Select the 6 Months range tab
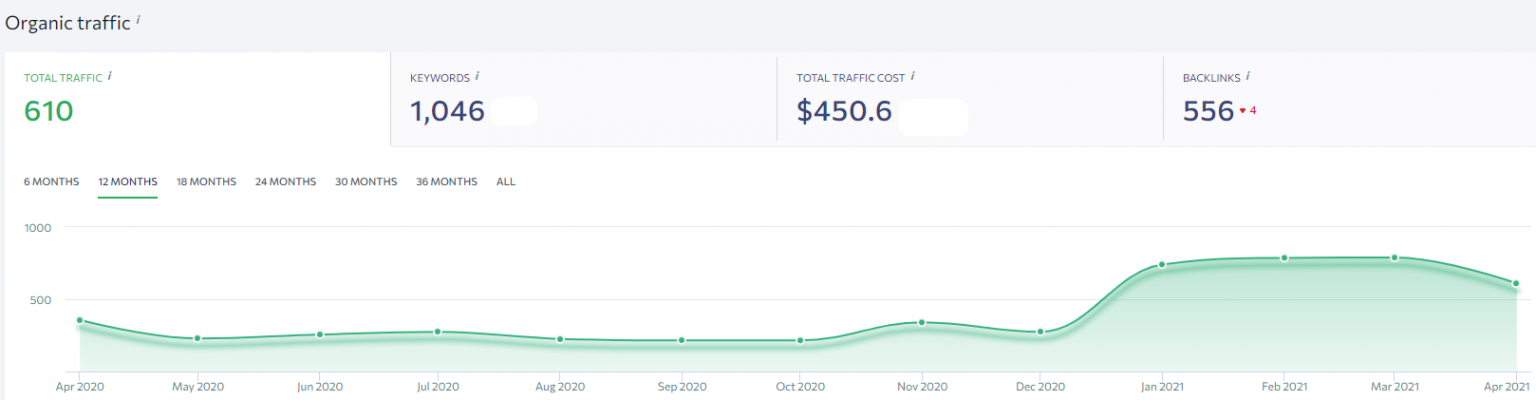The height and width of the screenshot is (400, 1536). click(51, 182)
